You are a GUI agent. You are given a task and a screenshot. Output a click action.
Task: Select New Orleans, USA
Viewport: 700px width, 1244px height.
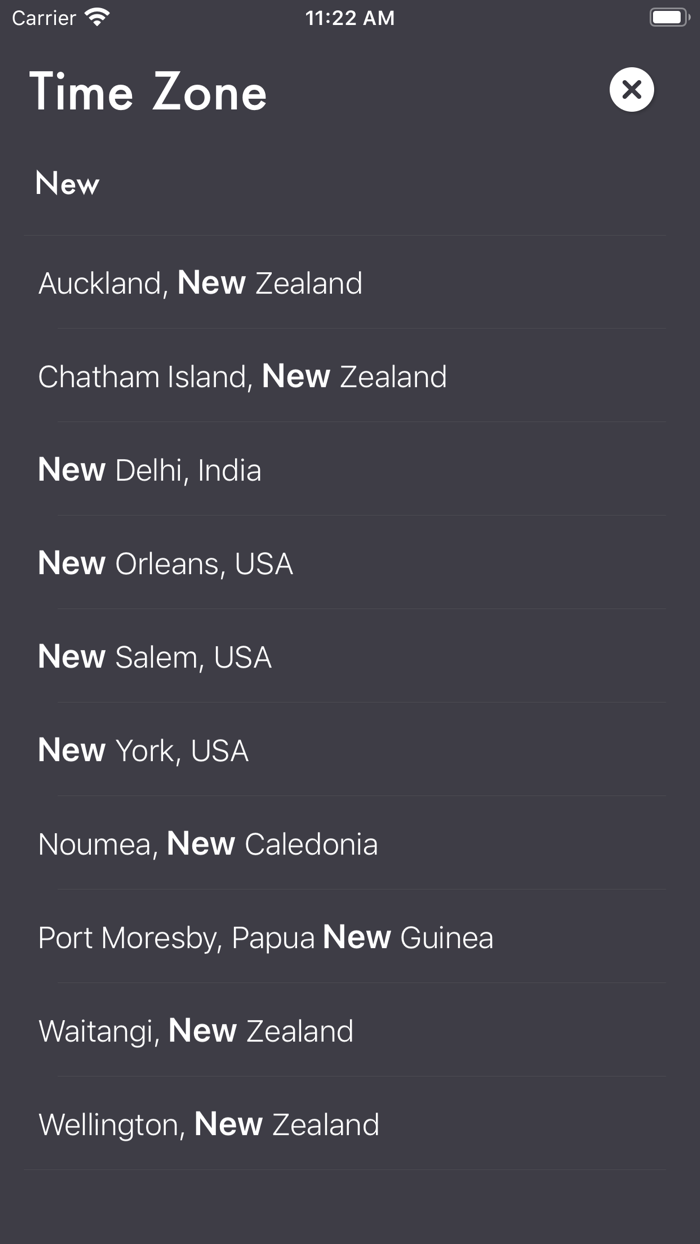(x=165, y=563)
